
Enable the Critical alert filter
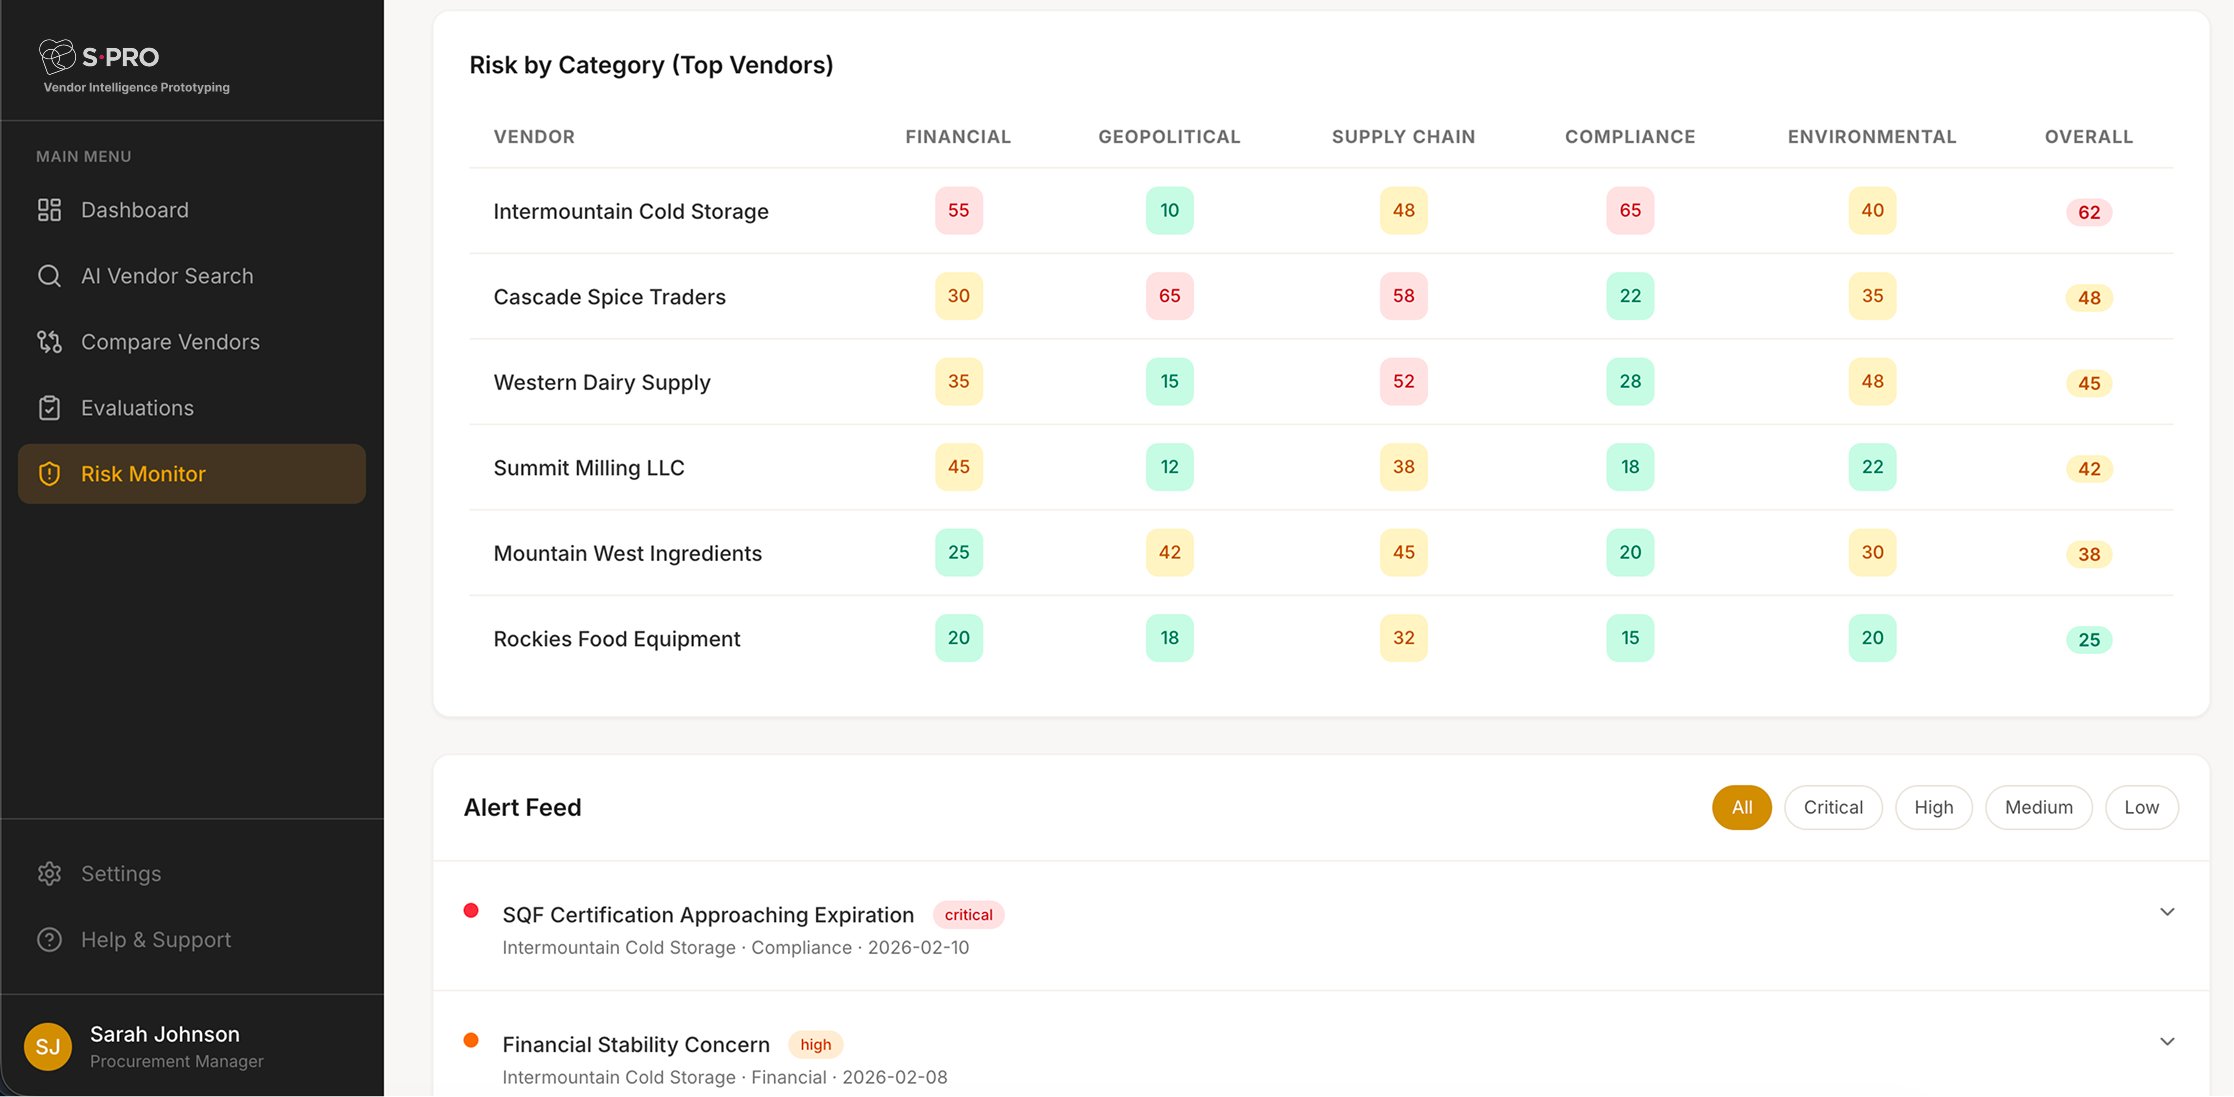pos(1833,807)
